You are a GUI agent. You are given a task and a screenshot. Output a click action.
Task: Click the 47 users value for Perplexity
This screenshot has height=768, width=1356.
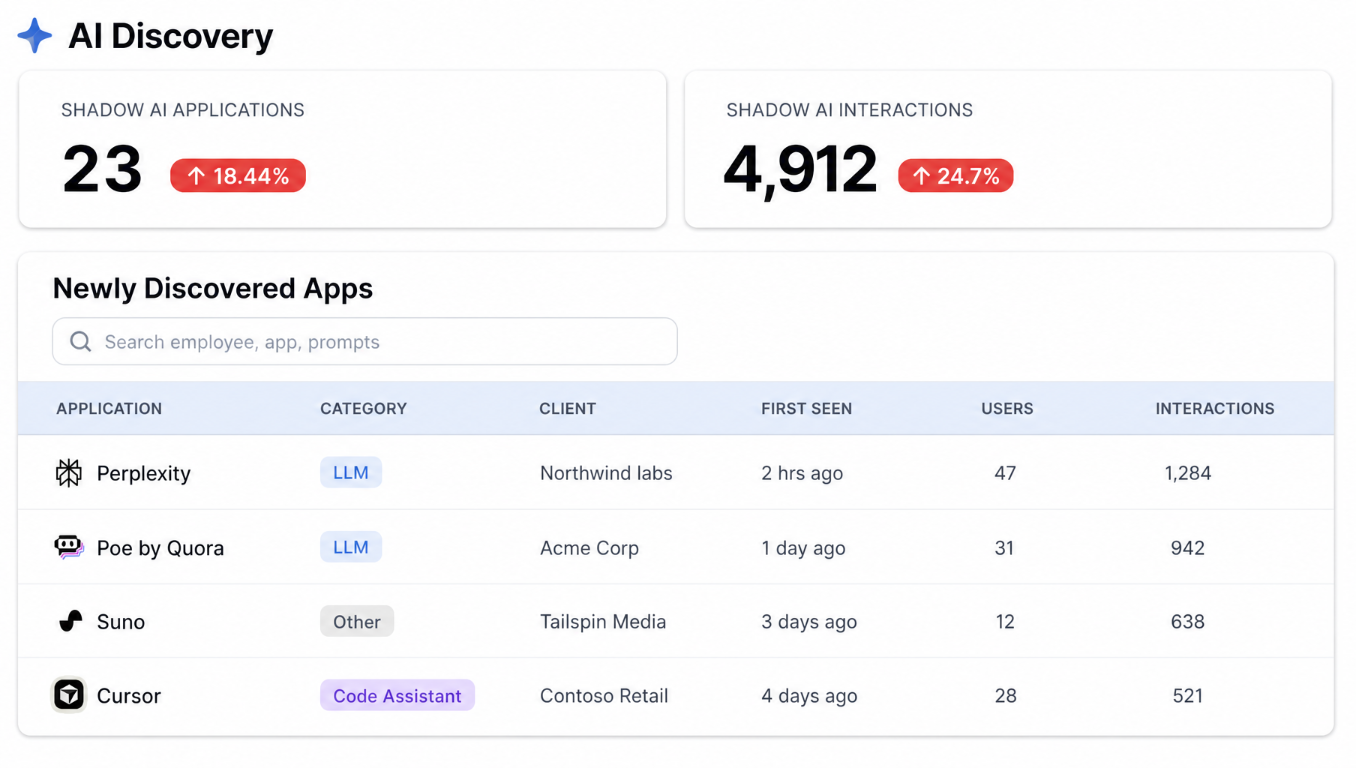tap(1005, 473)
